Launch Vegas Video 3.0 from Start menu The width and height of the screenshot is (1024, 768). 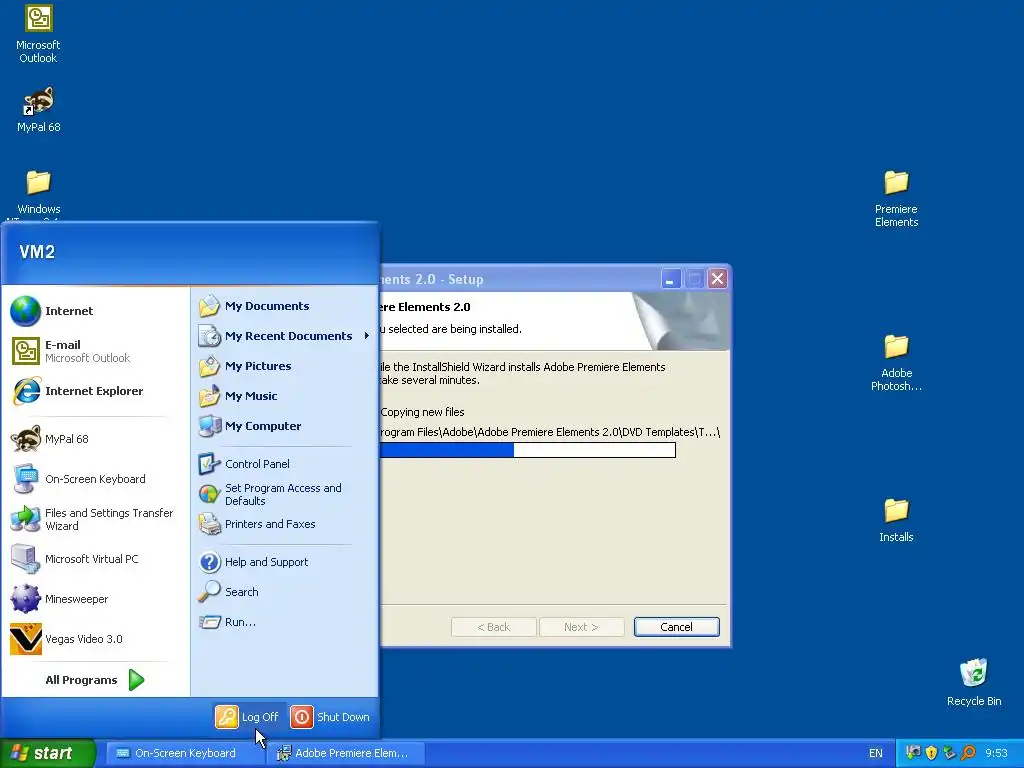[95, 639]
